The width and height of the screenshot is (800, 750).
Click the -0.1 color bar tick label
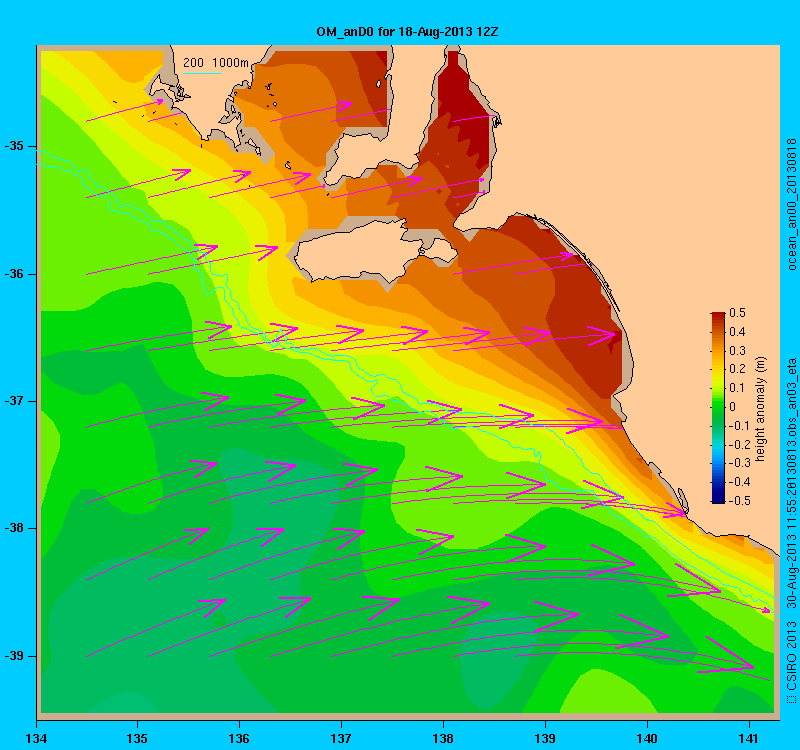pos(739,426)
